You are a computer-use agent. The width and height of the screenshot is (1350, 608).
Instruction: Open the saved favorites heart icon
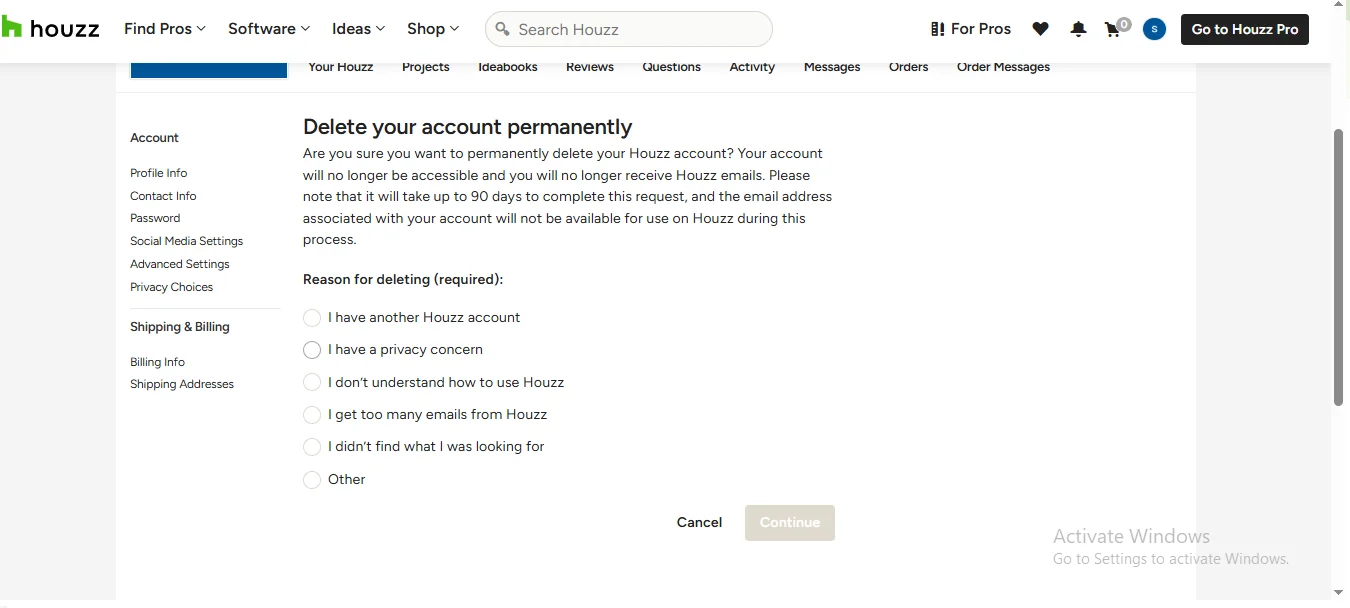(x=1040, y=29)
